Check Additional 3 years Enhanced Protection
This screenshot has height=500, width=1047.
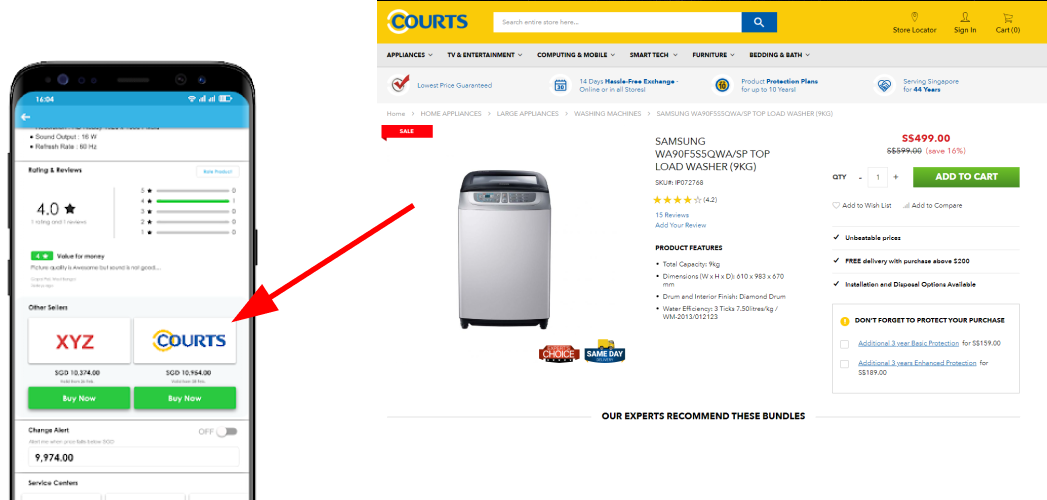(x=845, y=364)
